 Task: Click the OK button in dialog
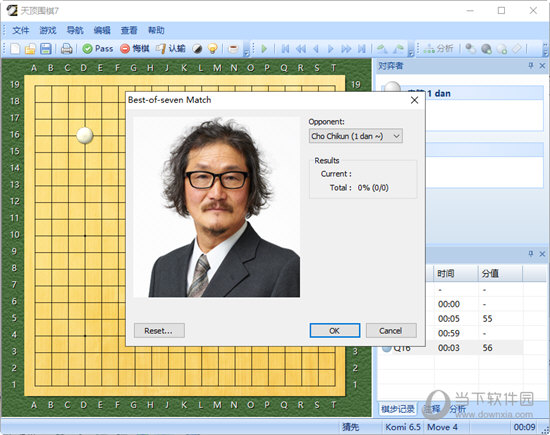(x=335, y=330)
